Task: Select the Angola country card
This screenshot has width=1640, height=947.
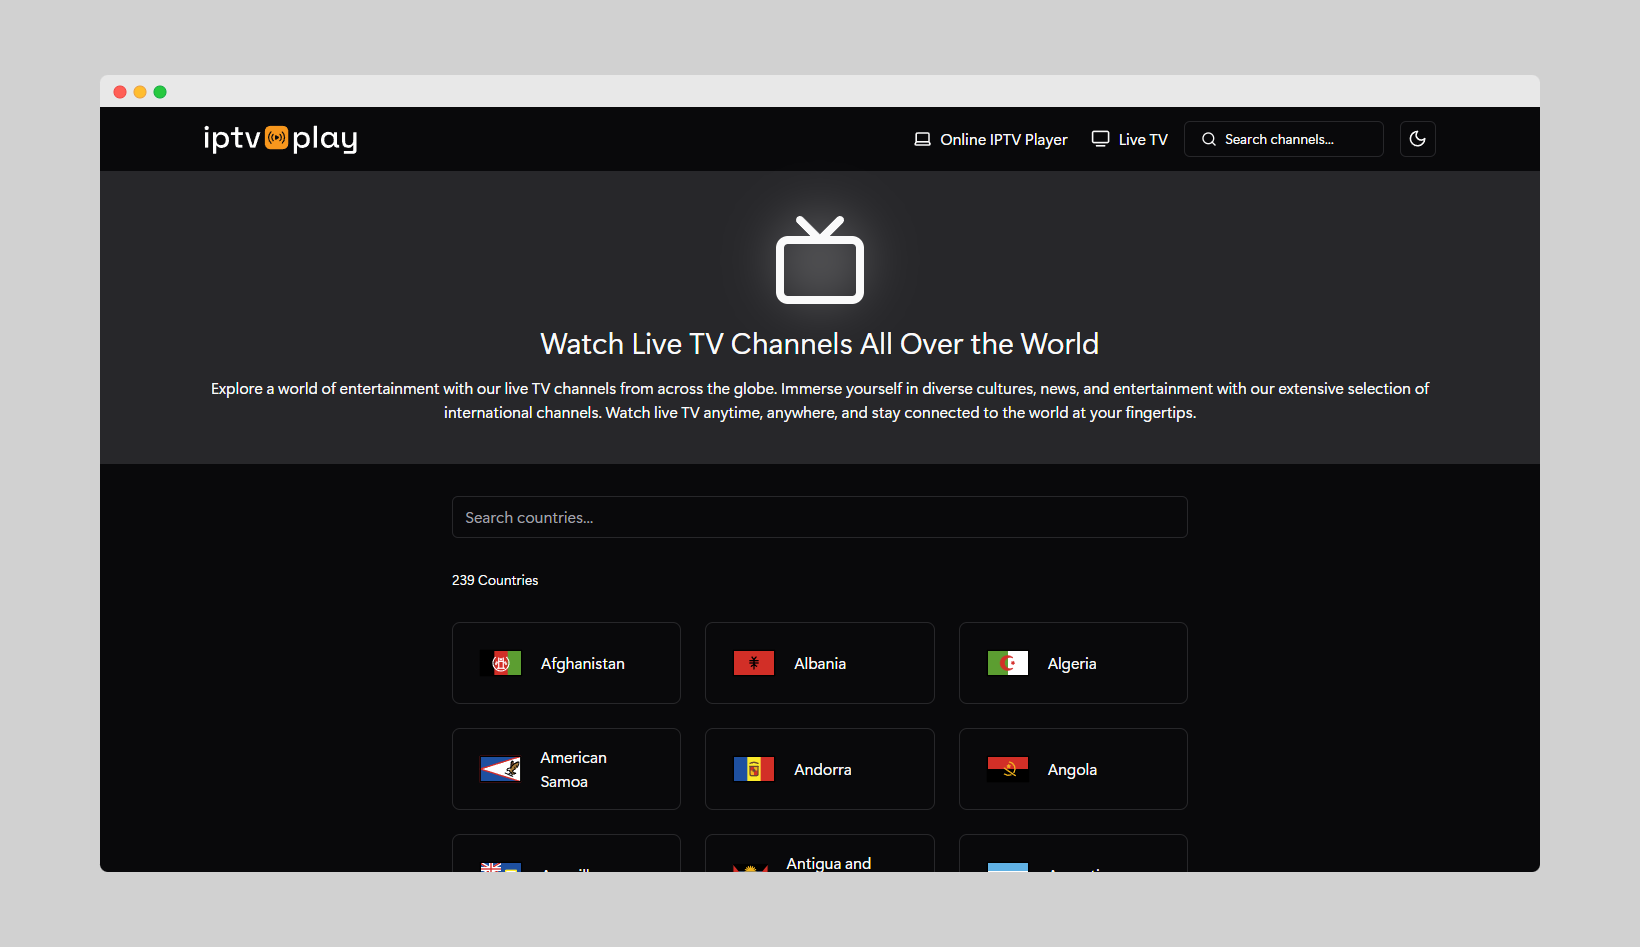Action: tap(1072, 769)
